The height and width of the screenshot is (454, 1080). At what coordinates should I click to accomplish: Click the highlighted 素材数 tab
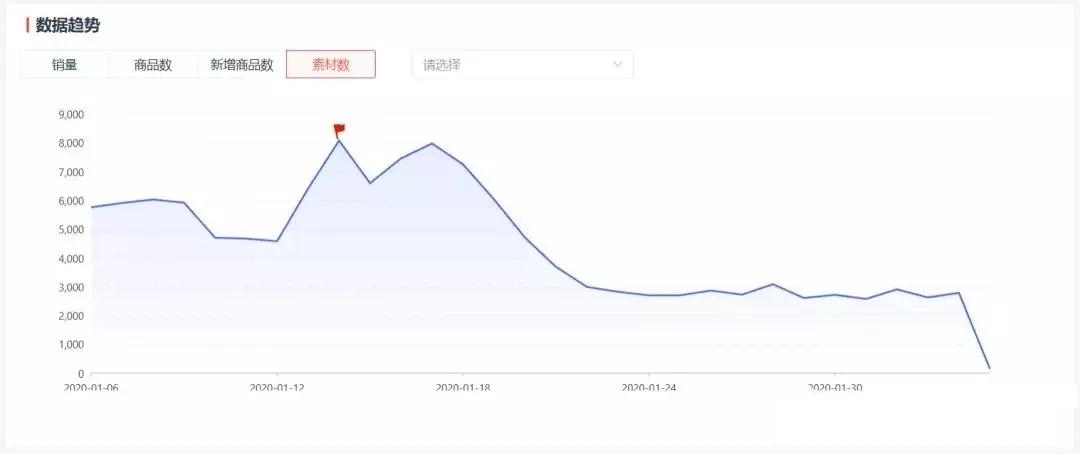pyautogui.click(x=331, y=65)
